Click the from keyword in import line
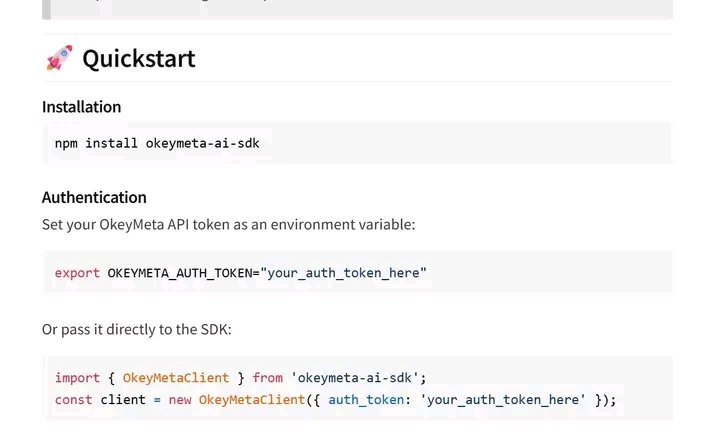The height and width of the screenshot is (441, 720). click(x=268, y=378)
